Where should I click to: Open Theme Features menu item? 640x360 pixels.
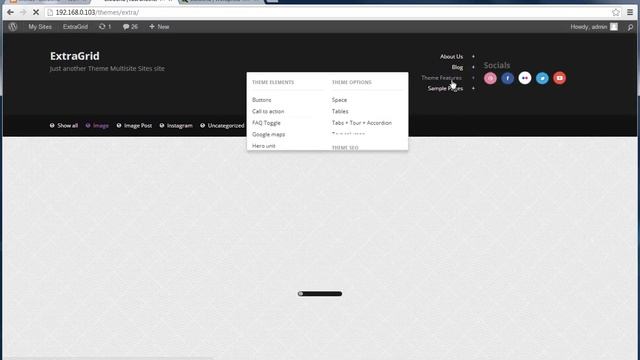[442, 78]
